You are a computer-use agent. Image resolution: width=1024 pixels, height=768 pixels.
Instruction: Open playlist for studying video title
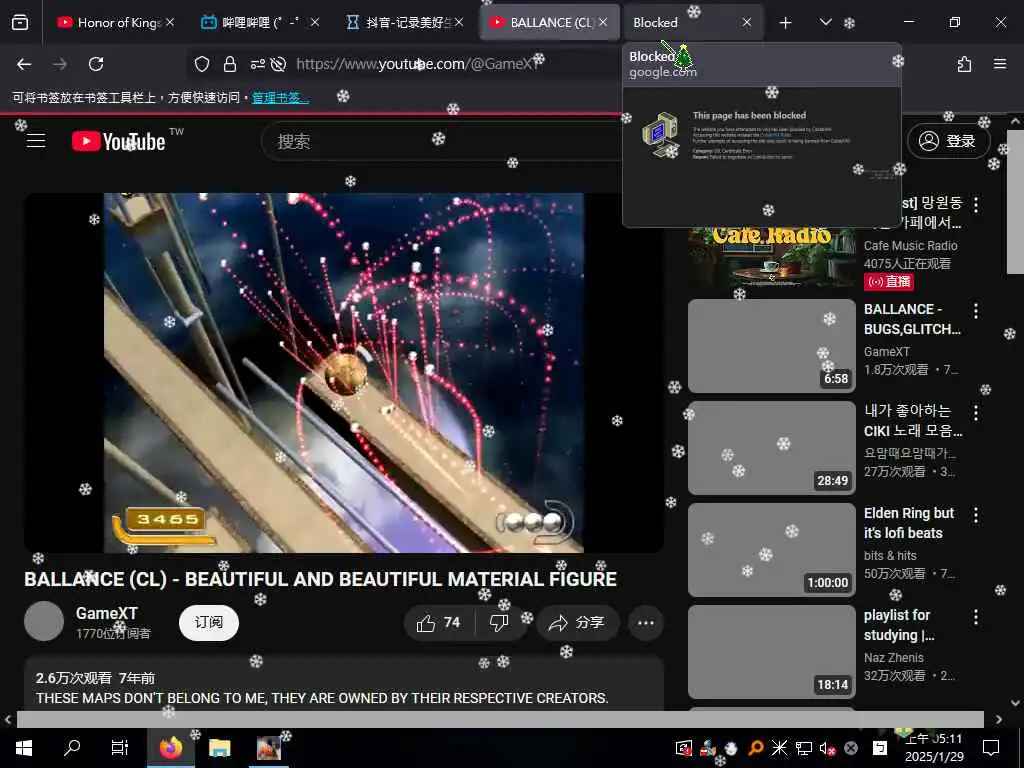coord(899,625)
